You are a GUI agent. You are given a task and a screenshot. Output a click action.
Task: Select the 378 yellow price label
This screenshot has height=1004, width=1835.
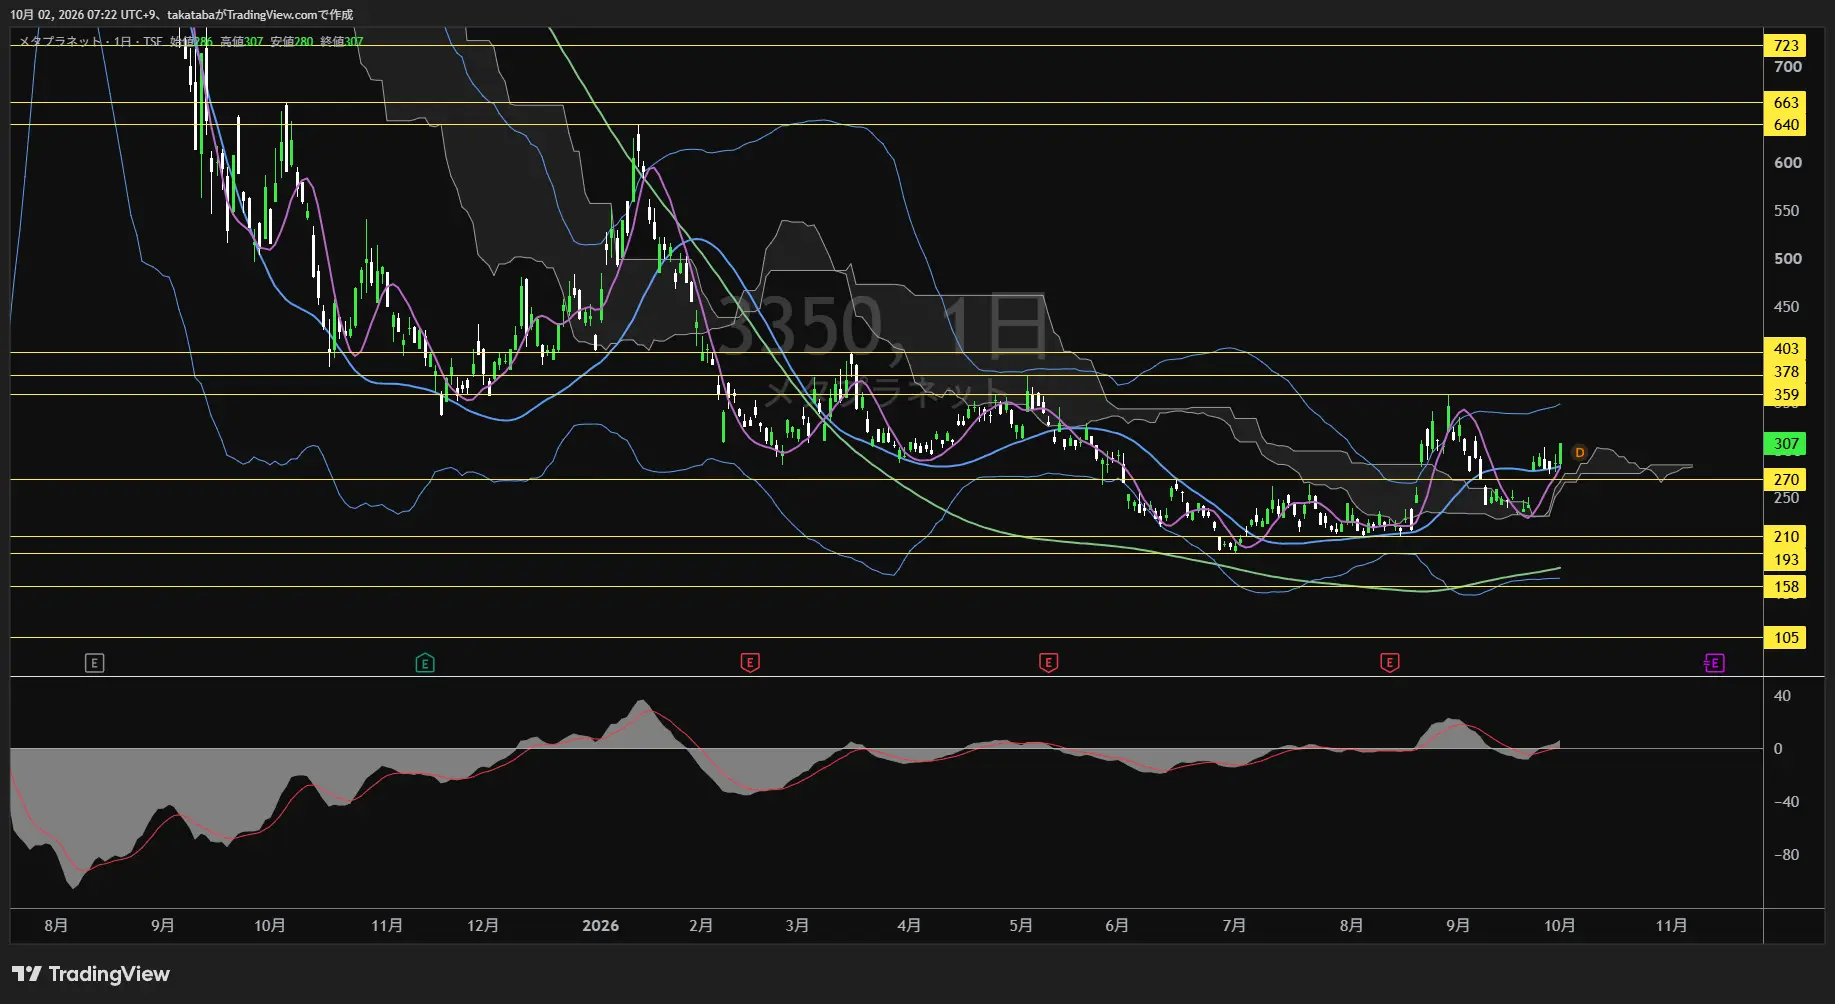(1786, 372)
